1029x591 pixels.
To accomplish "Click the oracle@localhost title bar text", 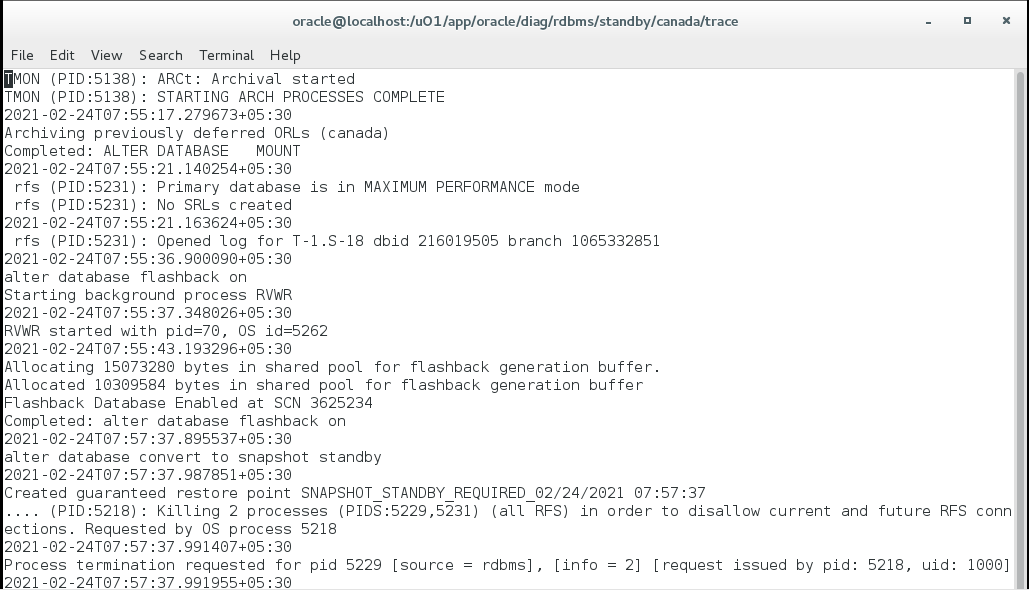I will tap(514, 21).
